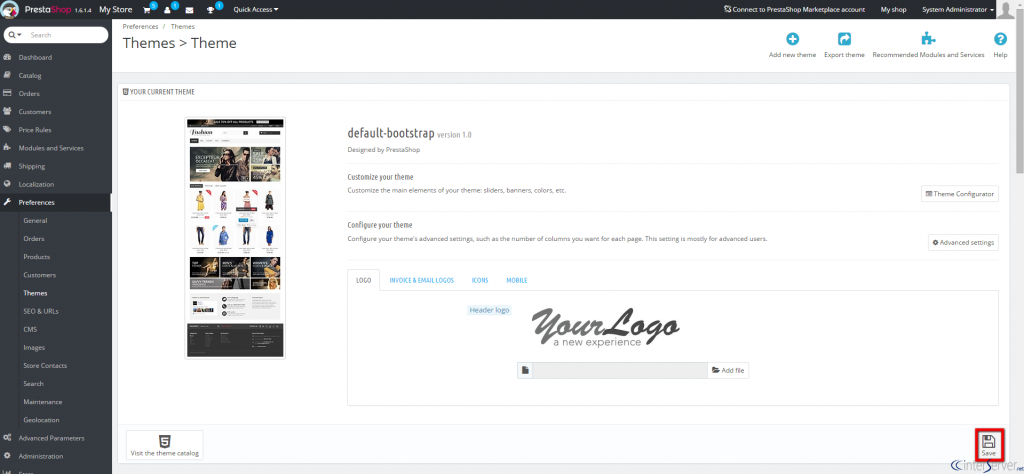Click the Dashboard sidebar icon
The height and width of the screenshot is (474, 1024).
coord(7,57)
